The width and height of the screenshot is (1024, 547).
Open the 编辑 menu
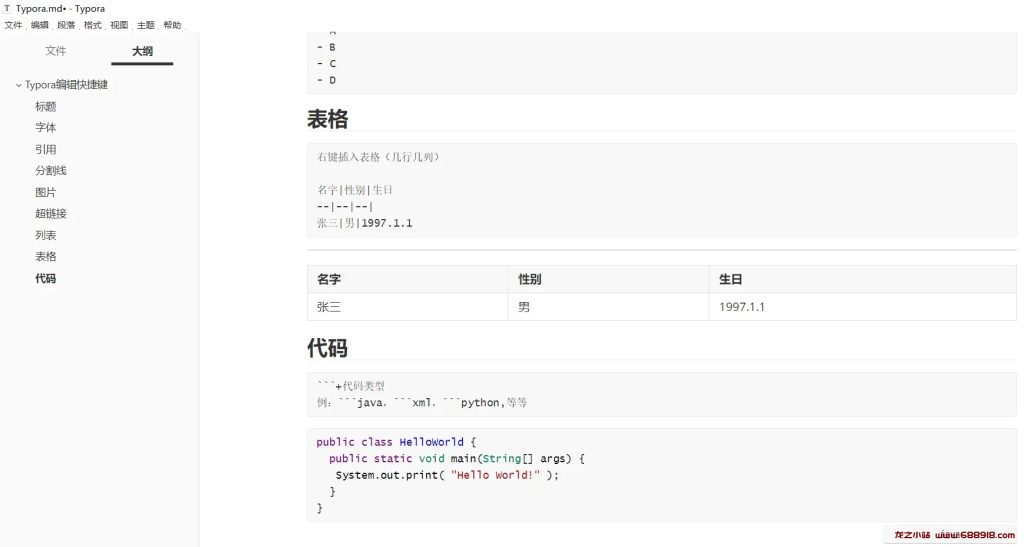tap(40, 25)
